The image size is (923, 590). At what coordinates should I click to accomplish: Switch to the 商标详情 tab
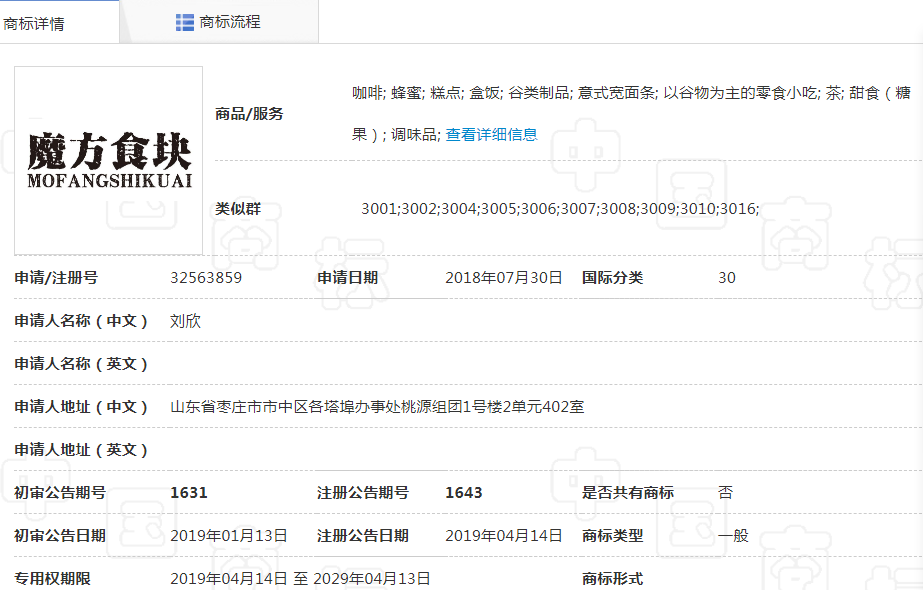35,23
